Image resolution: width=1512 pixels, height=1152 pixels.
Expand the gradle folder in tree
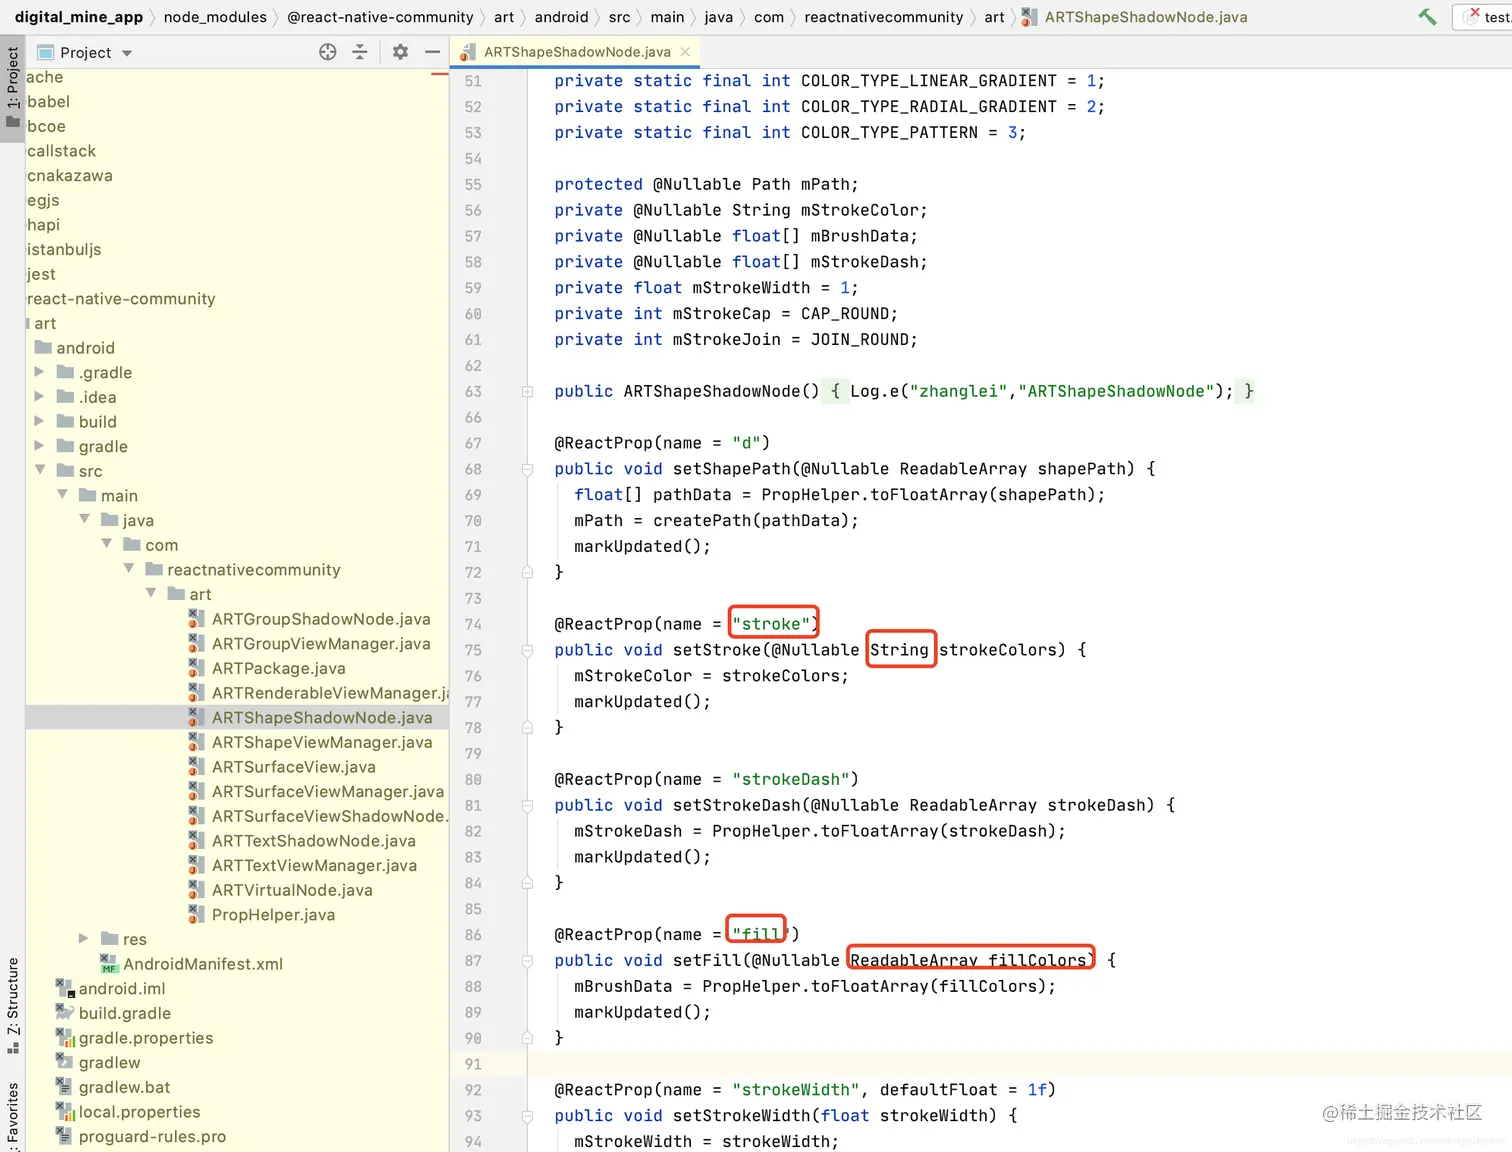39,446
